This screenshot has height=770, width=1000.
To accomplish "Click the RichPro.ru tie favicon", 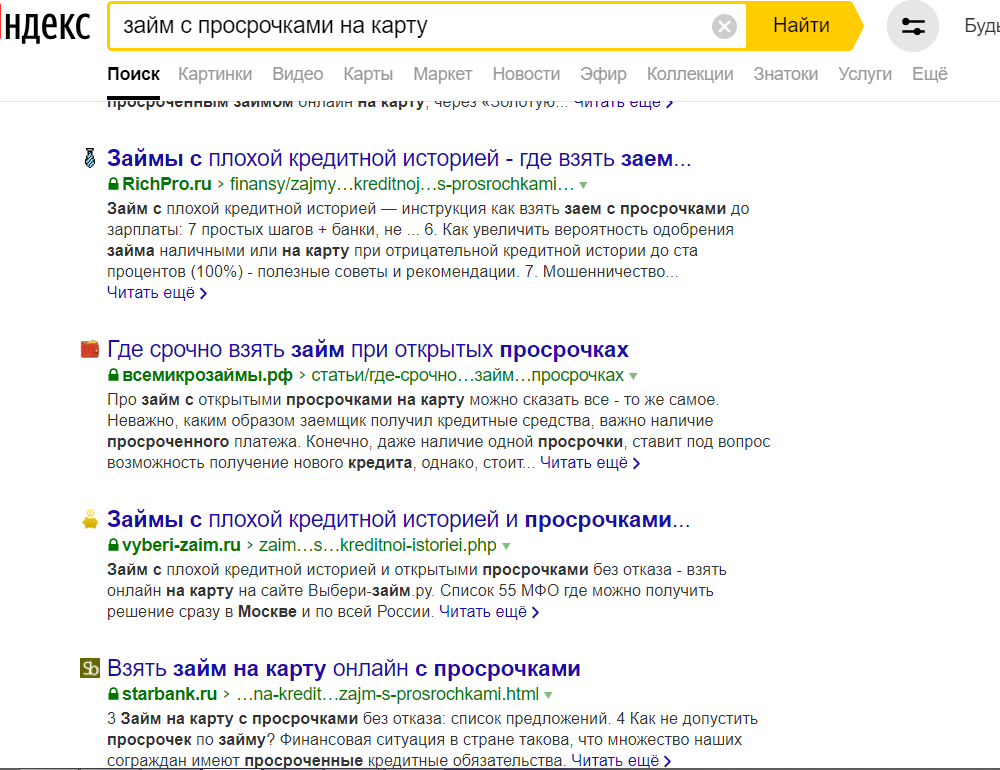I will 90,158.
